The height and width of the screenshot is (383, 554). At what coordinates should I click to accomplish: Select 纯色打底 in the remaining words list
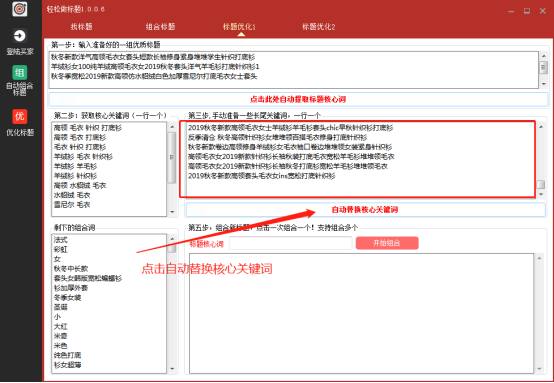(x=67, y=355)
